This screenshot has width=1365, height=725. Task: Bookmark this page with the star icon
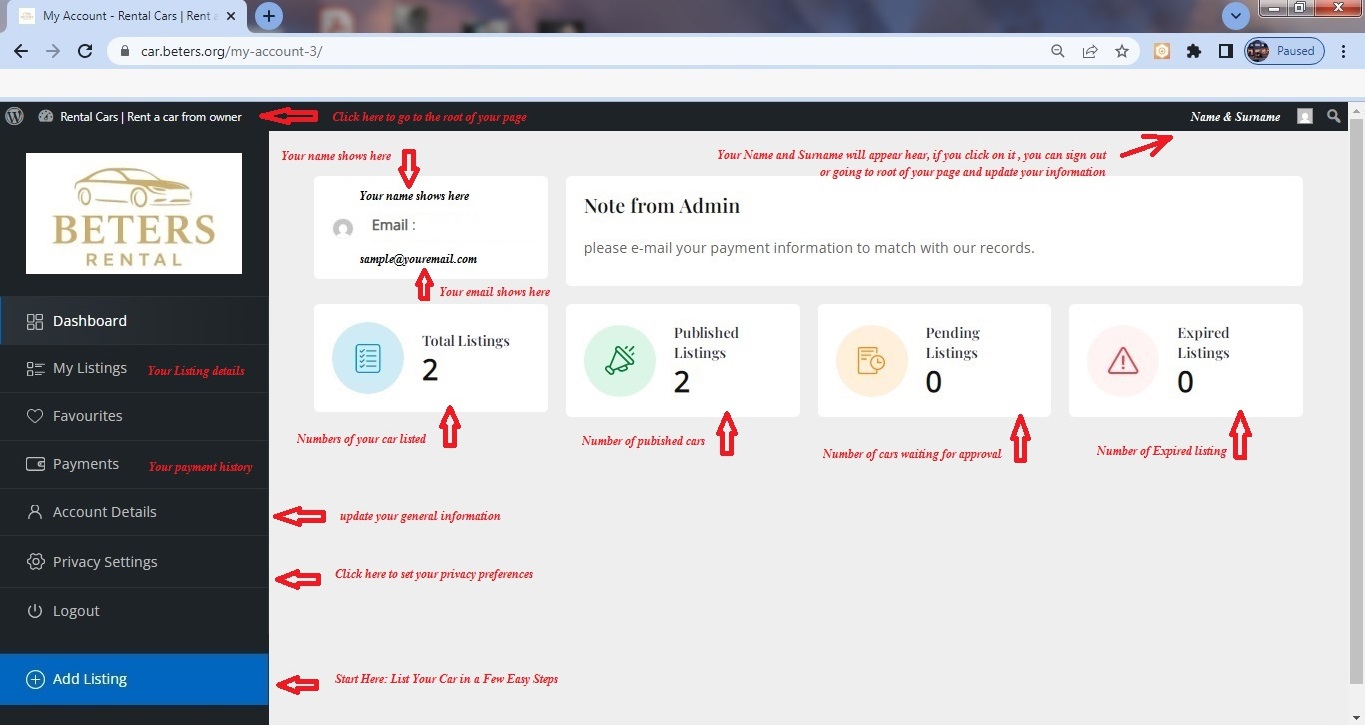(1122, 51)
